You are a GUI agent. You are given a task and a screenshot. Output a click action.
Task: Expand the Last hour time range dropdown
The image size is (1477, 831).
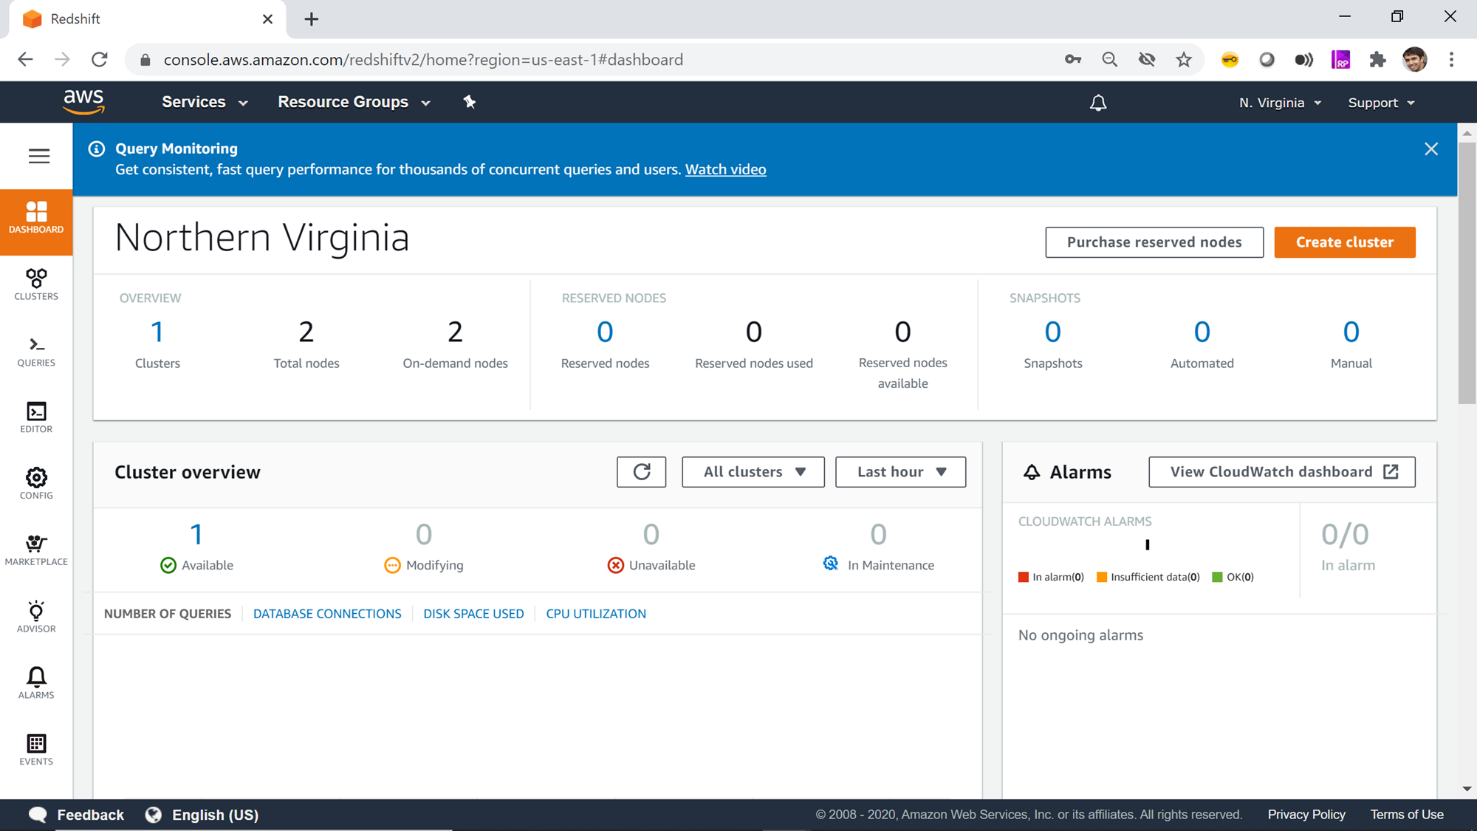coord(900,472)
